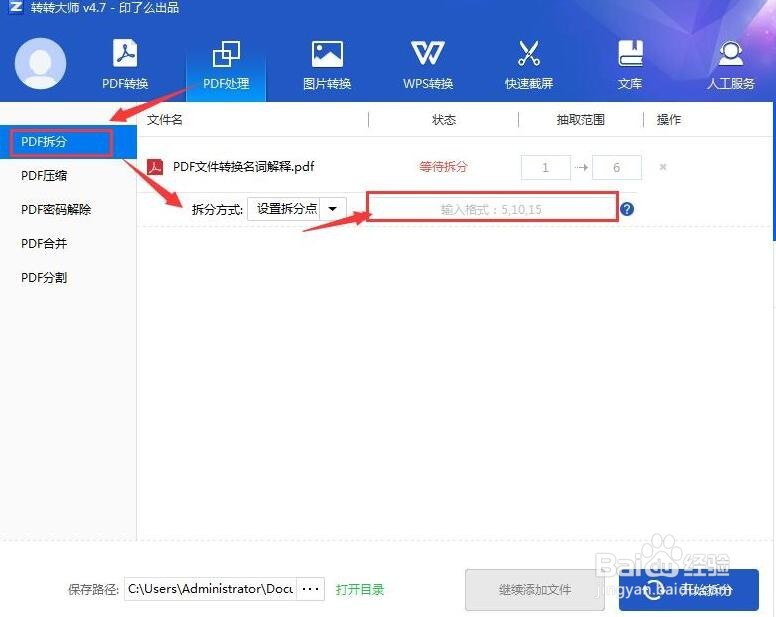Viewport: 776px width, 617px height.
Task: Select file PDF文件转换名词解释.pdf
Action: [x=243, y=167]
